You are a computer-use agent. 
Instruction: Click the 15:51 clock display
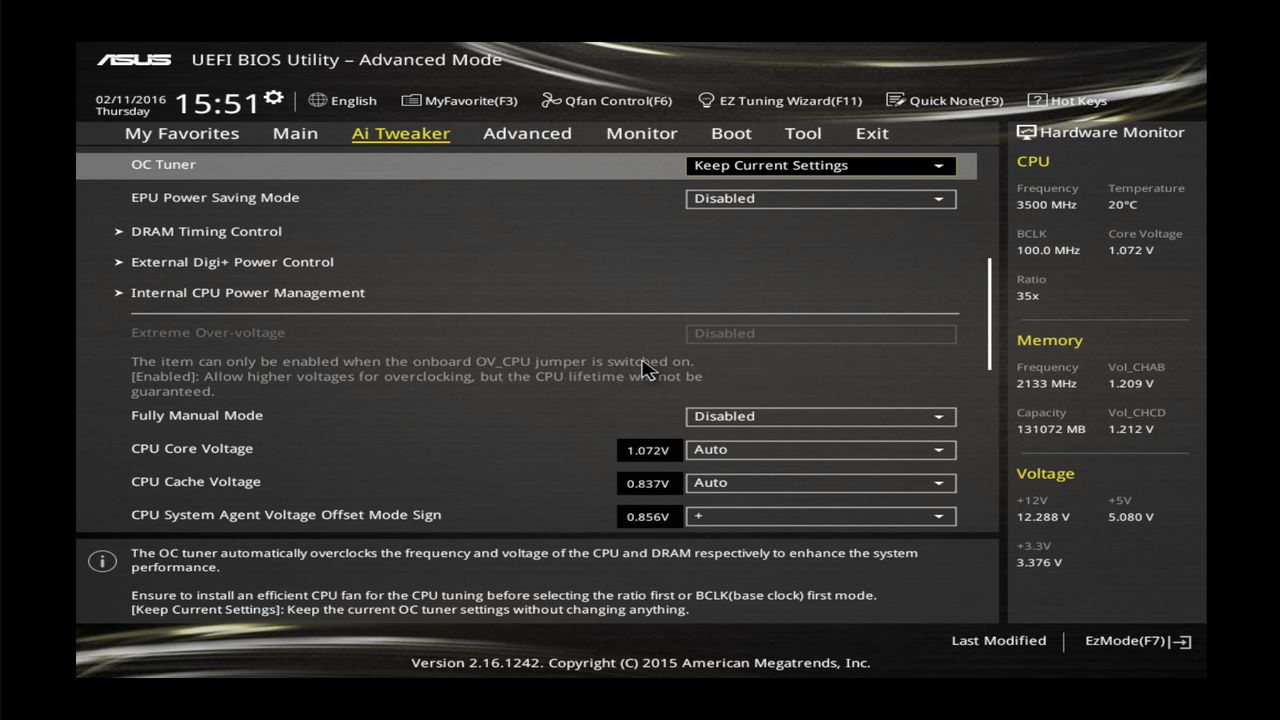(x=217, y=103)
